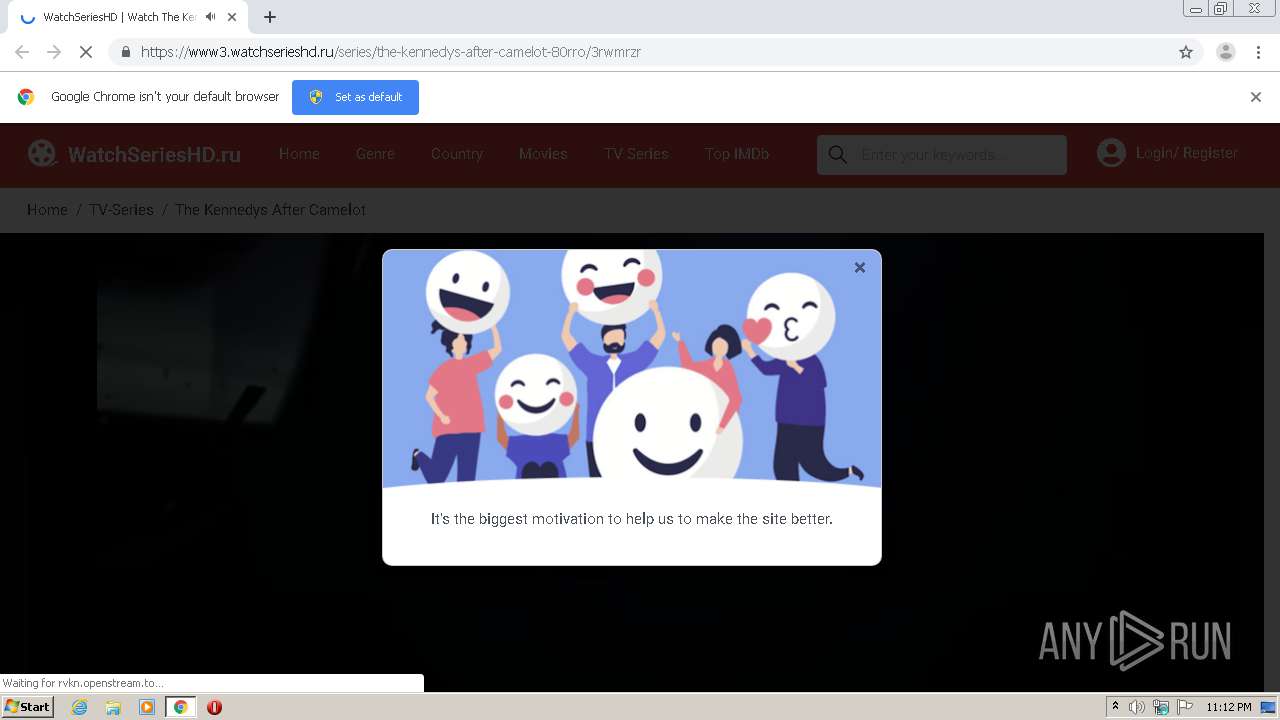1280x720 pixels.
Task: Open the Genre menu
Action: [x=375, y=154]
